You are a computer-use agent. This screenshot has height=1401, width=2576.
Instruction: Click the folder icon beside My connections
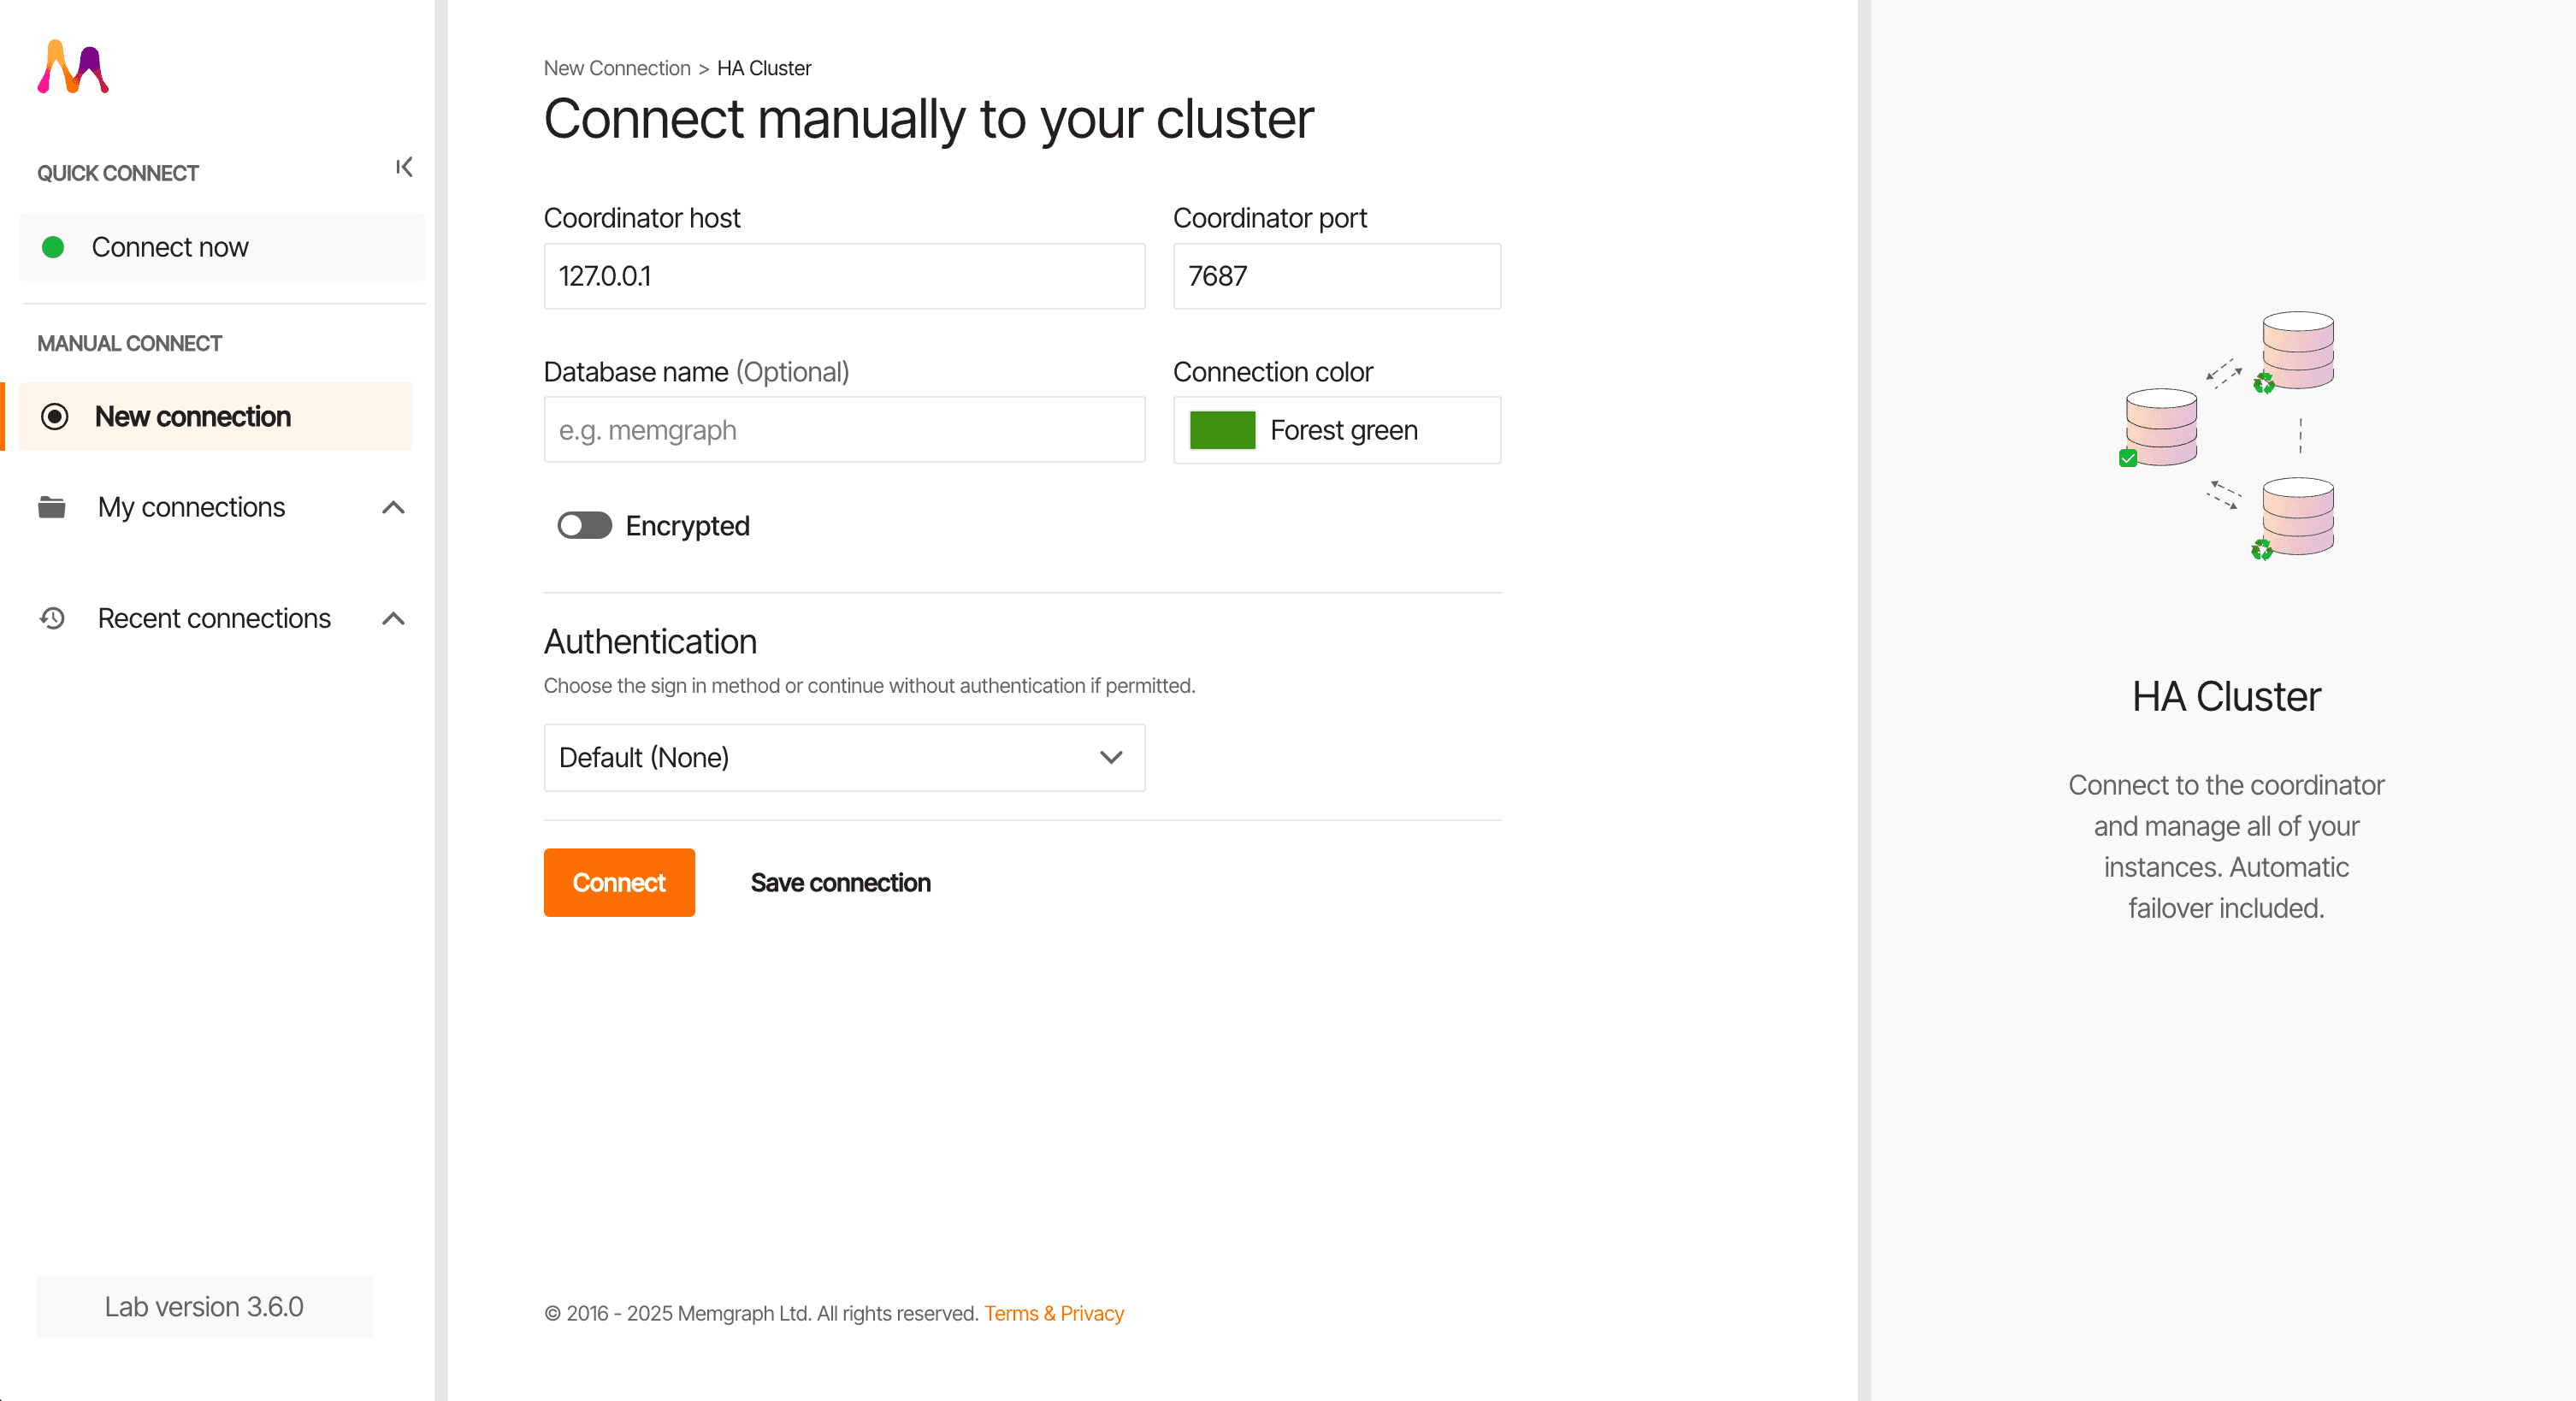(52, 507)
